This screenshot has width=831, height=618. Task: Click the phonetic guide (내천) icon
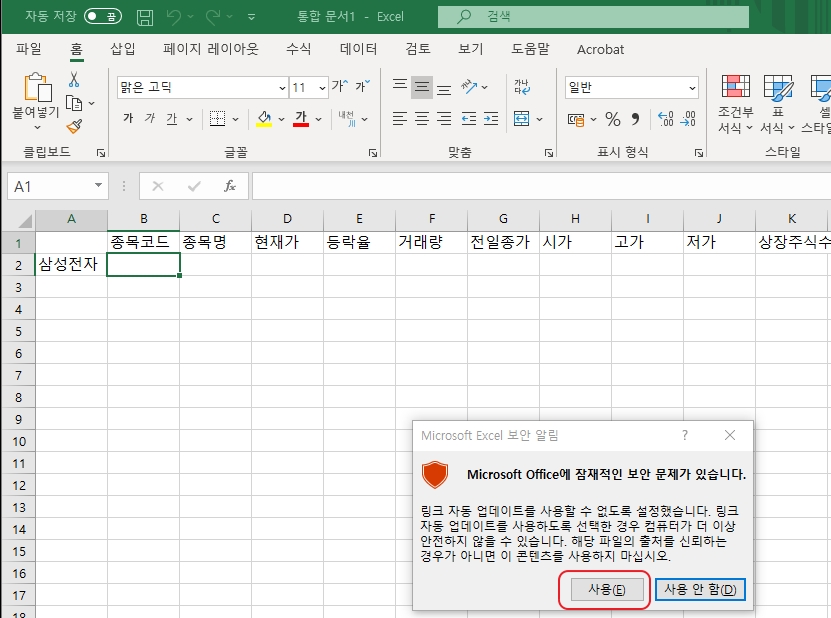348,119
